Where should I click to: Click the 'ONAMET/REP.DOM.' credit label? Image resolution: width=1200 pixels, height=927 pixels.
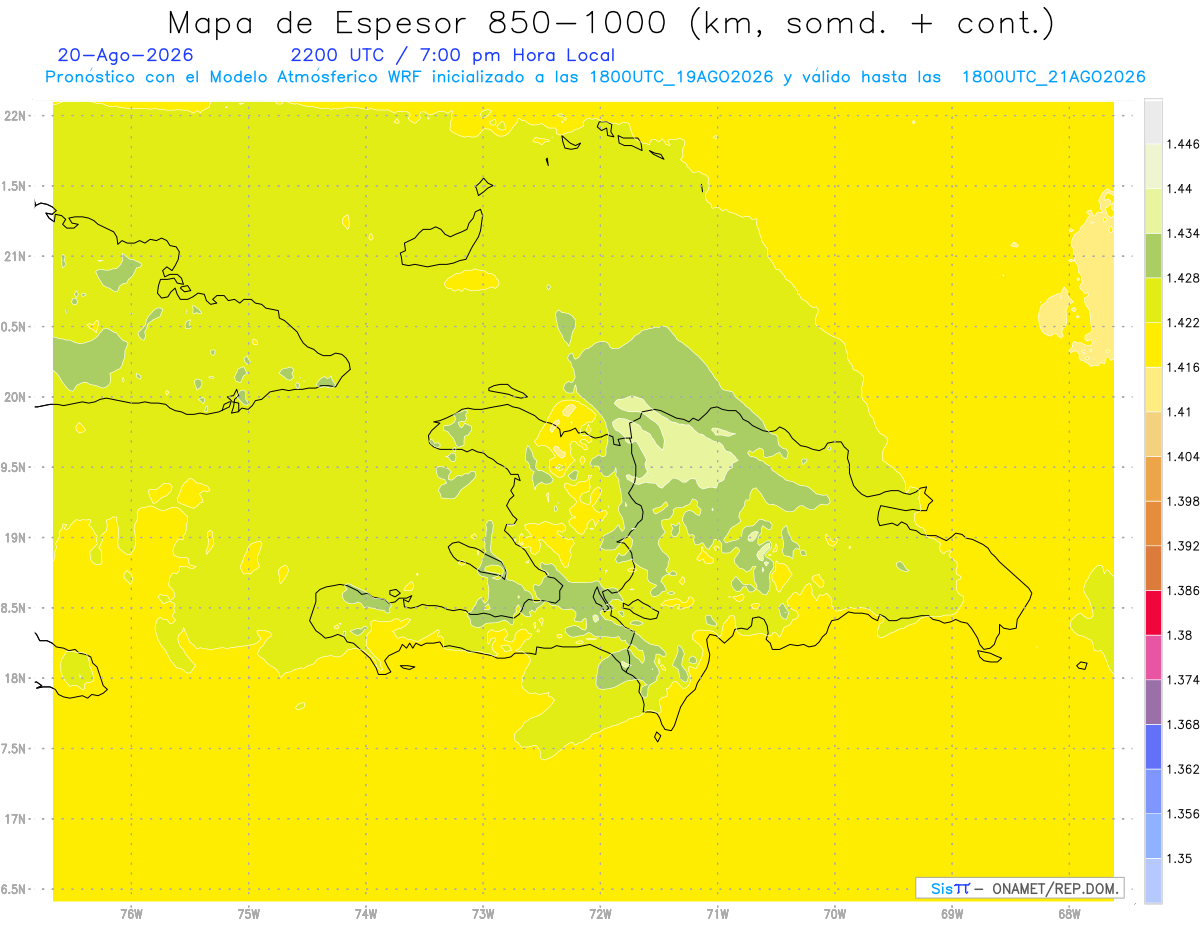(x=1056, y=888)
